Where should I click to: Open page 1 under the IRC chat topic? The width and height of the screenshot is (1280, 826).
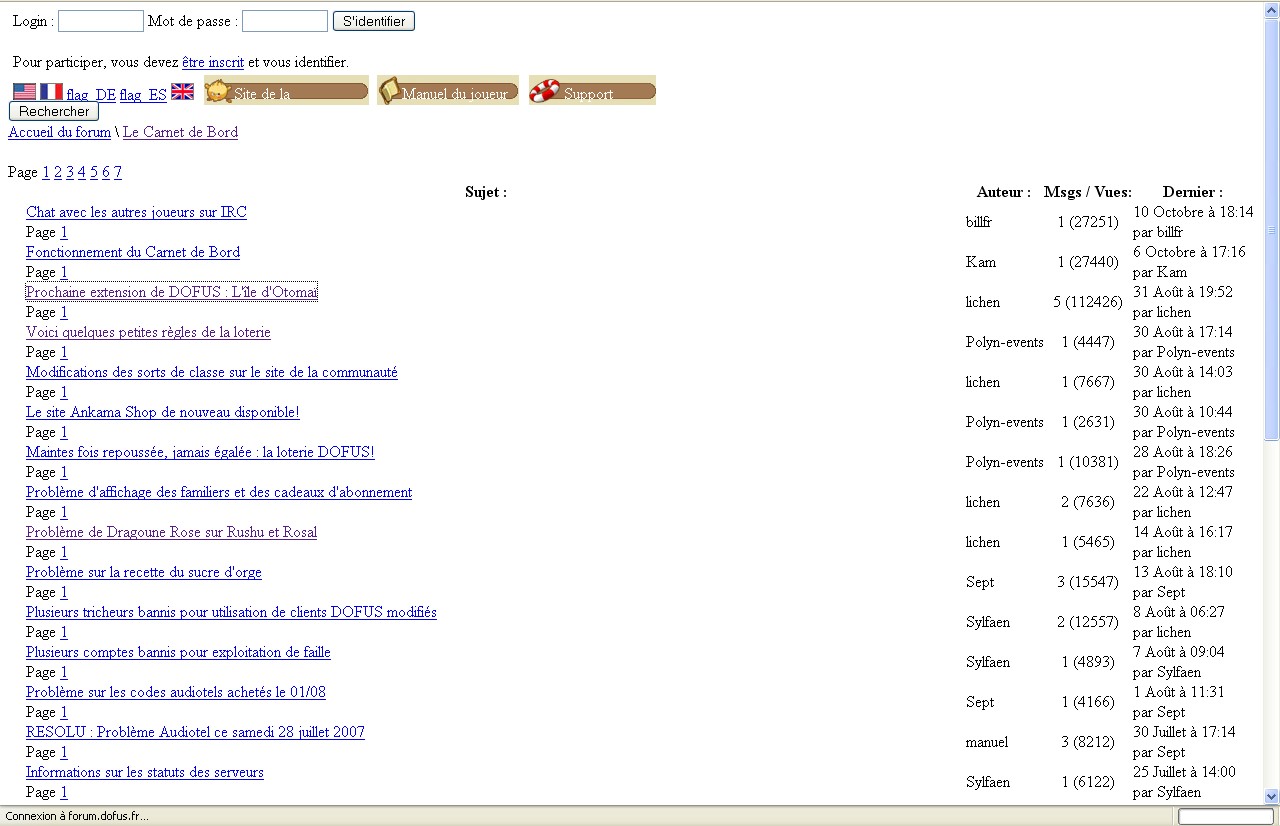64,232
